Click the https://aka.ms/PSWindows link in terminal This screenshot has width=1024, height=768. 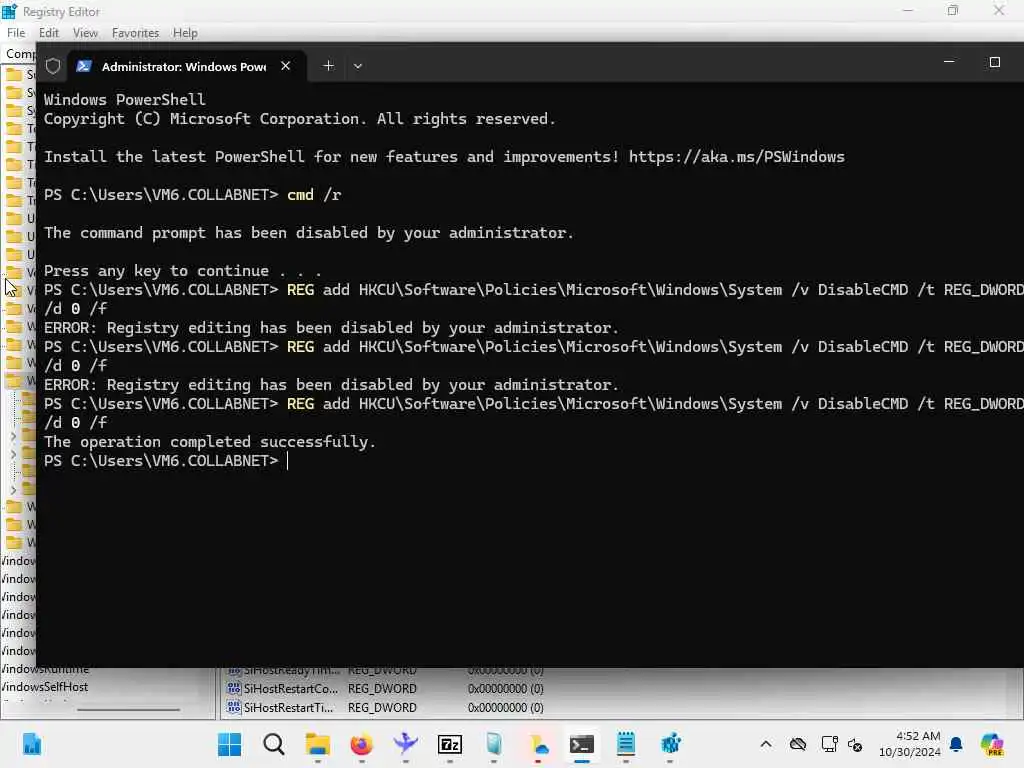[737, 157]
